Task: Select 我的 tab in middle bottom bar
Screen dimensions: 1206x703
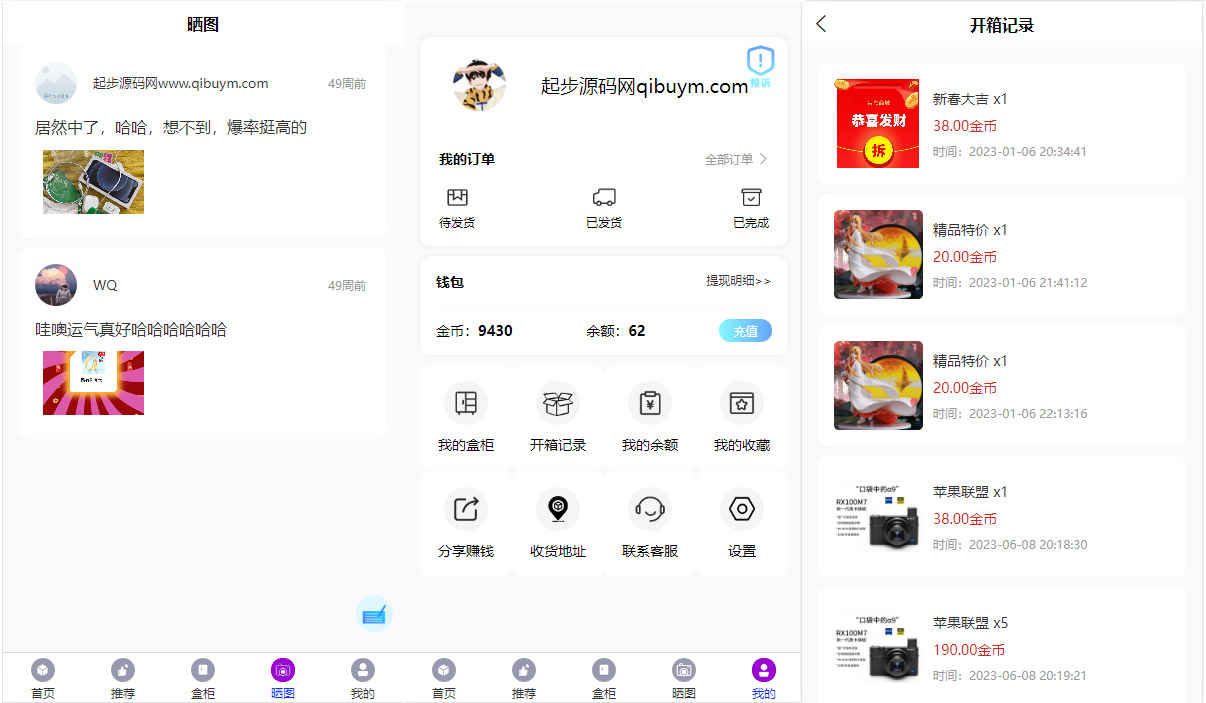Action: click(x=763, y=678)
